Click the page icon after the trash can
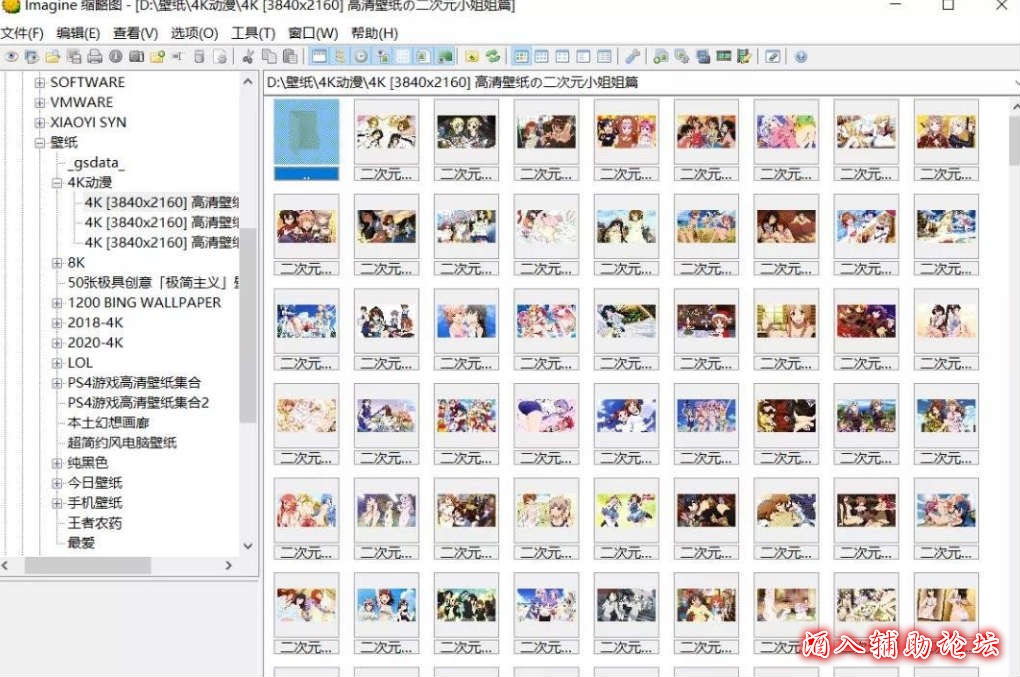The image size is (1020, 677). coord(220,57)
